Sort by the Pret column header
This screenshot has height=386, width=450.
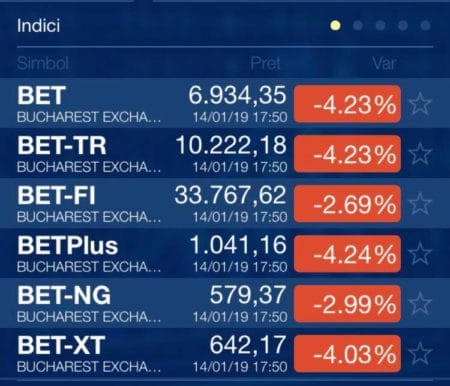[265, 63]
